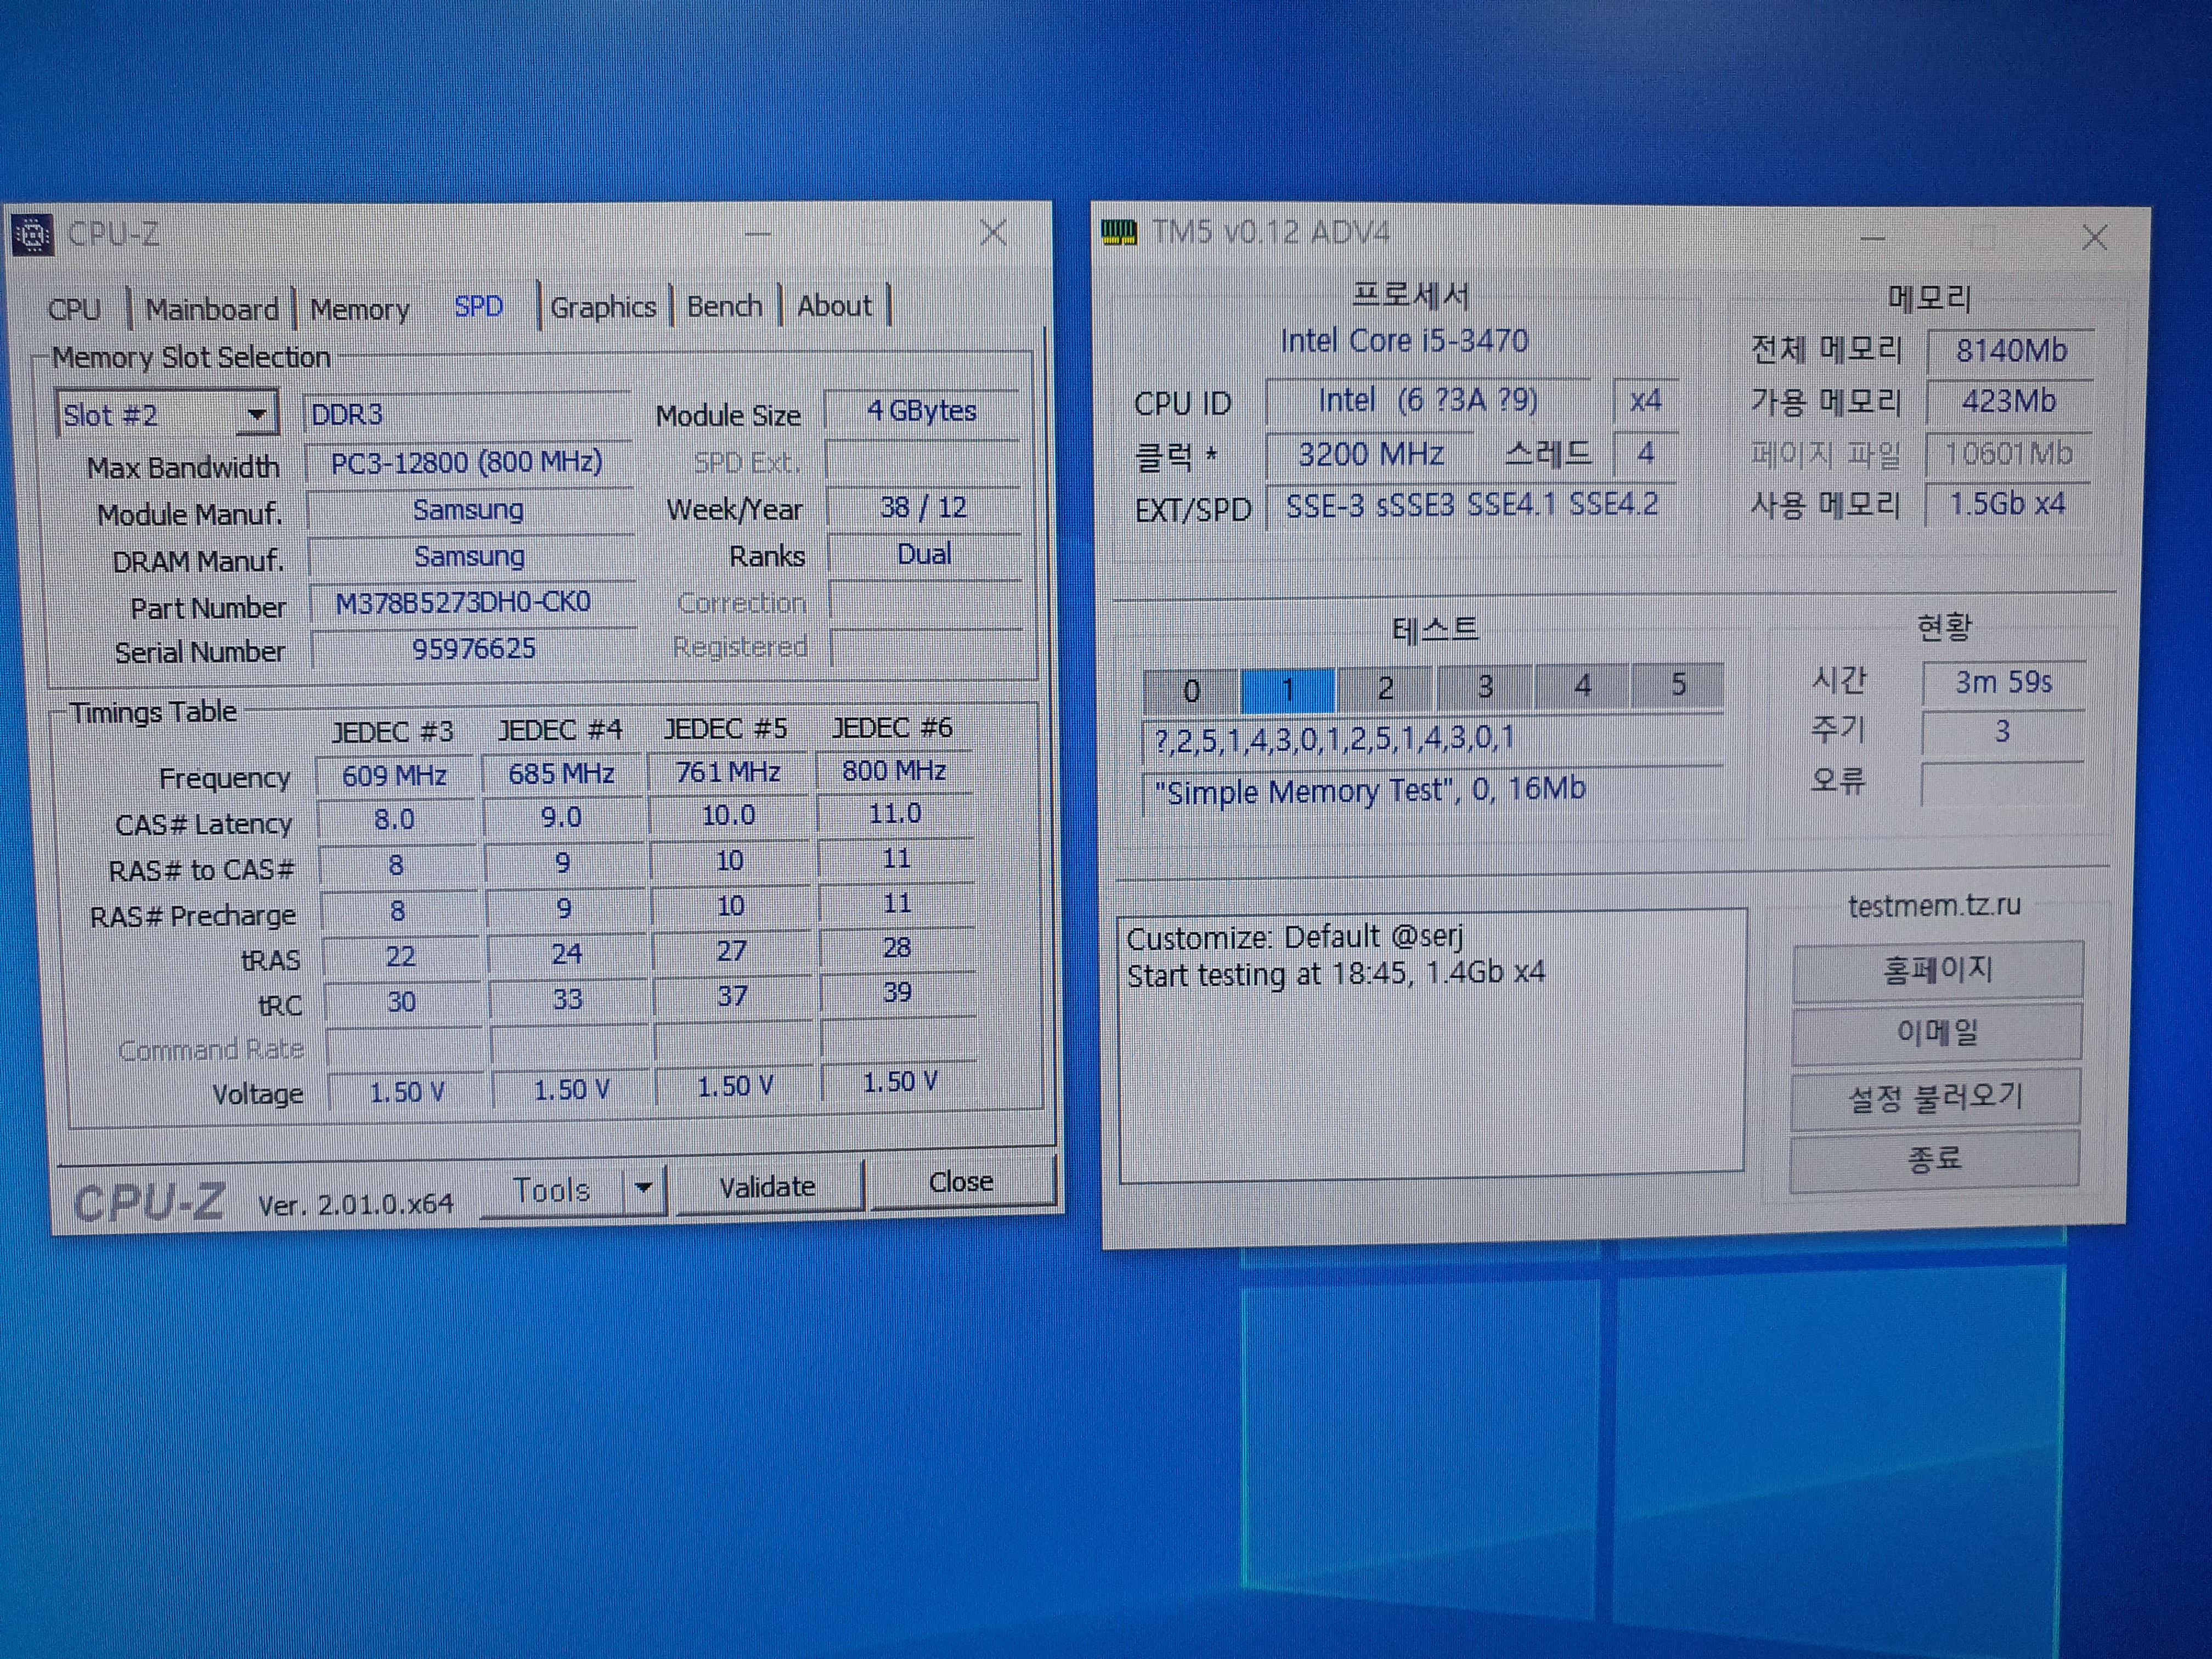Click the TM5 memory chip icon in title bar
2212x1659 pixels.
pyautogui.click(x=1118, y=233)
